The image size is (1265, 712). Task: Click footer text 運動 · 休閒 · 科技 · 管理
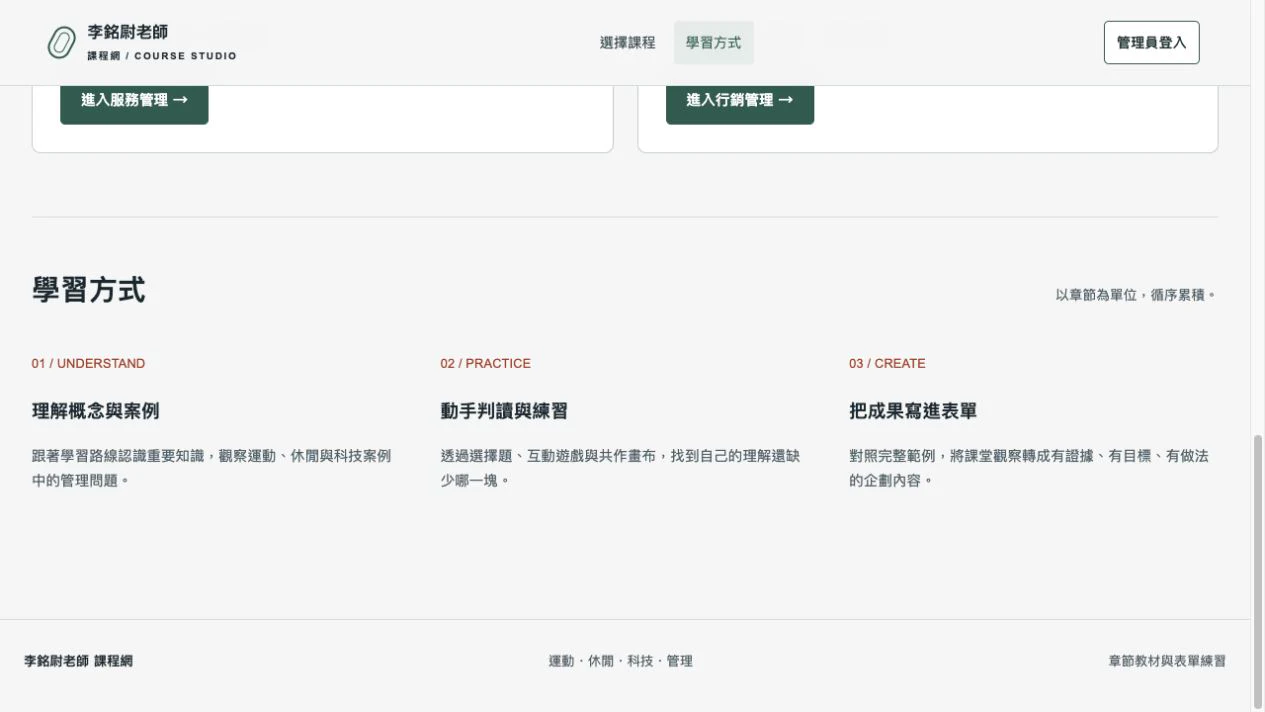pyautogui.click(x=620, y=661)
